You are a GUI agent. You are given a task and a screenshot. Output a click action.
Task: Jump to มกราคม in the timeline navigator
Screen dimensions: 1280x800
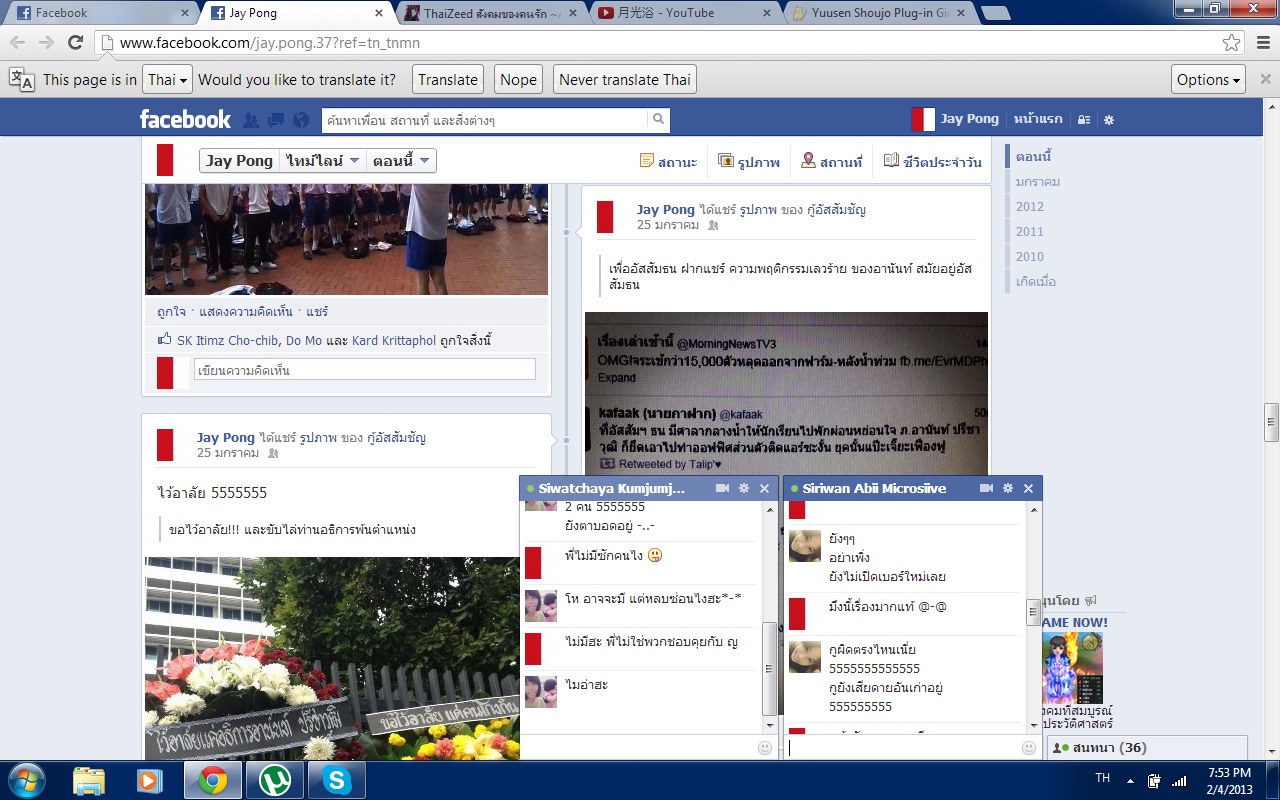coord(1037,182)
